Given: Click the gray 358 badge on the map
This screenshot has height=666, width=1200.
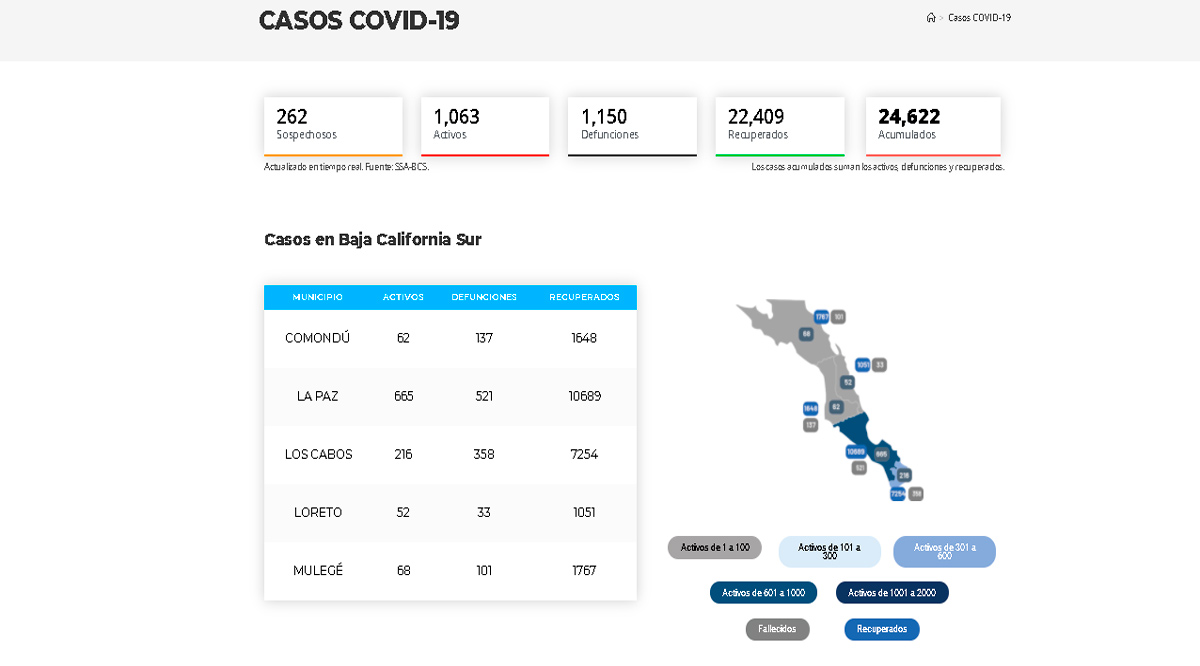Looking at the screenshot, I should 916,494.
